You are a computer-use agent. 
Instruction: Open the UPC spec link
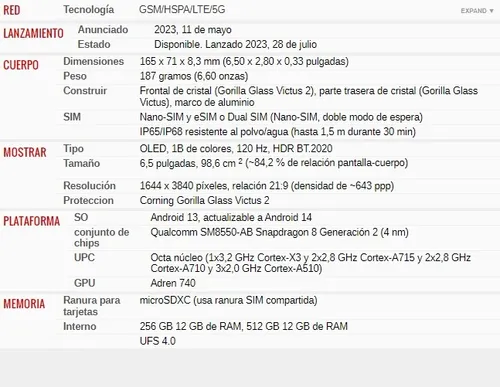(84, 257)
